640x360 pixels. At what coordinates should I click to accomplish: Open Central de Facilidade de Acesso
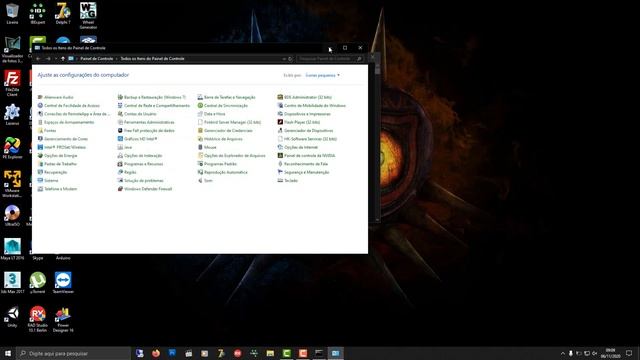tap(69, 106)
